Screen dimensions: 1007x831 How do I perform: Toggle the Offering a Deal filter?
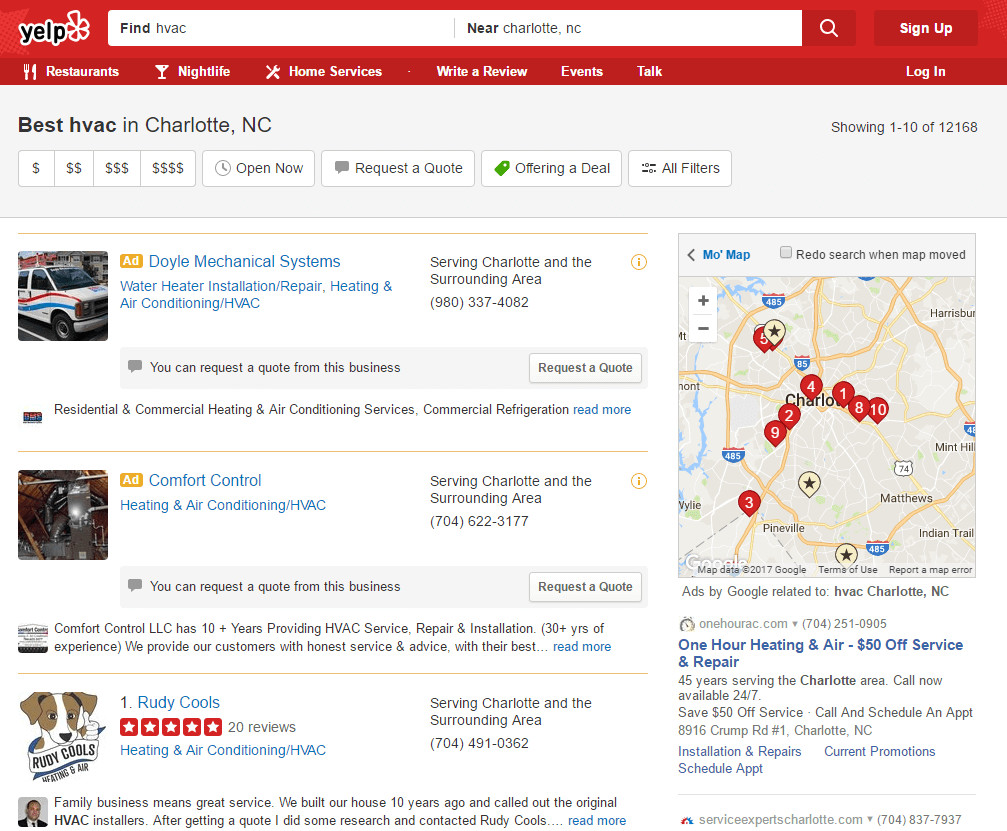(x=551, y=168)
